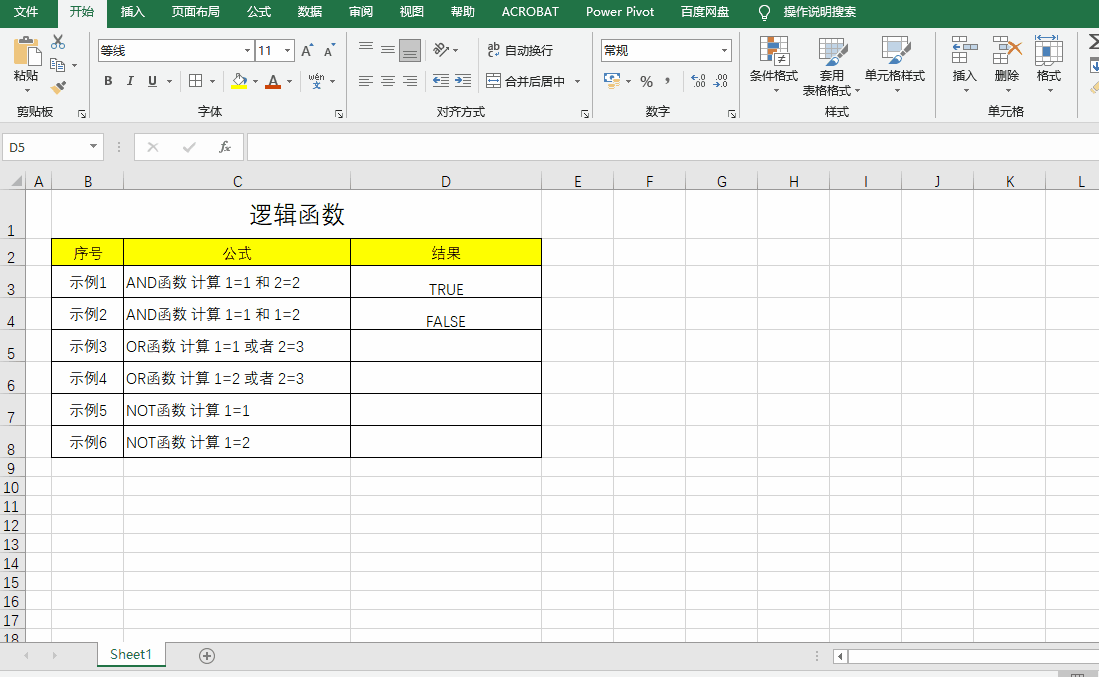Apply borders with the border icon
The width and height of the screenshot is (1099, 677).
point(196,81)
